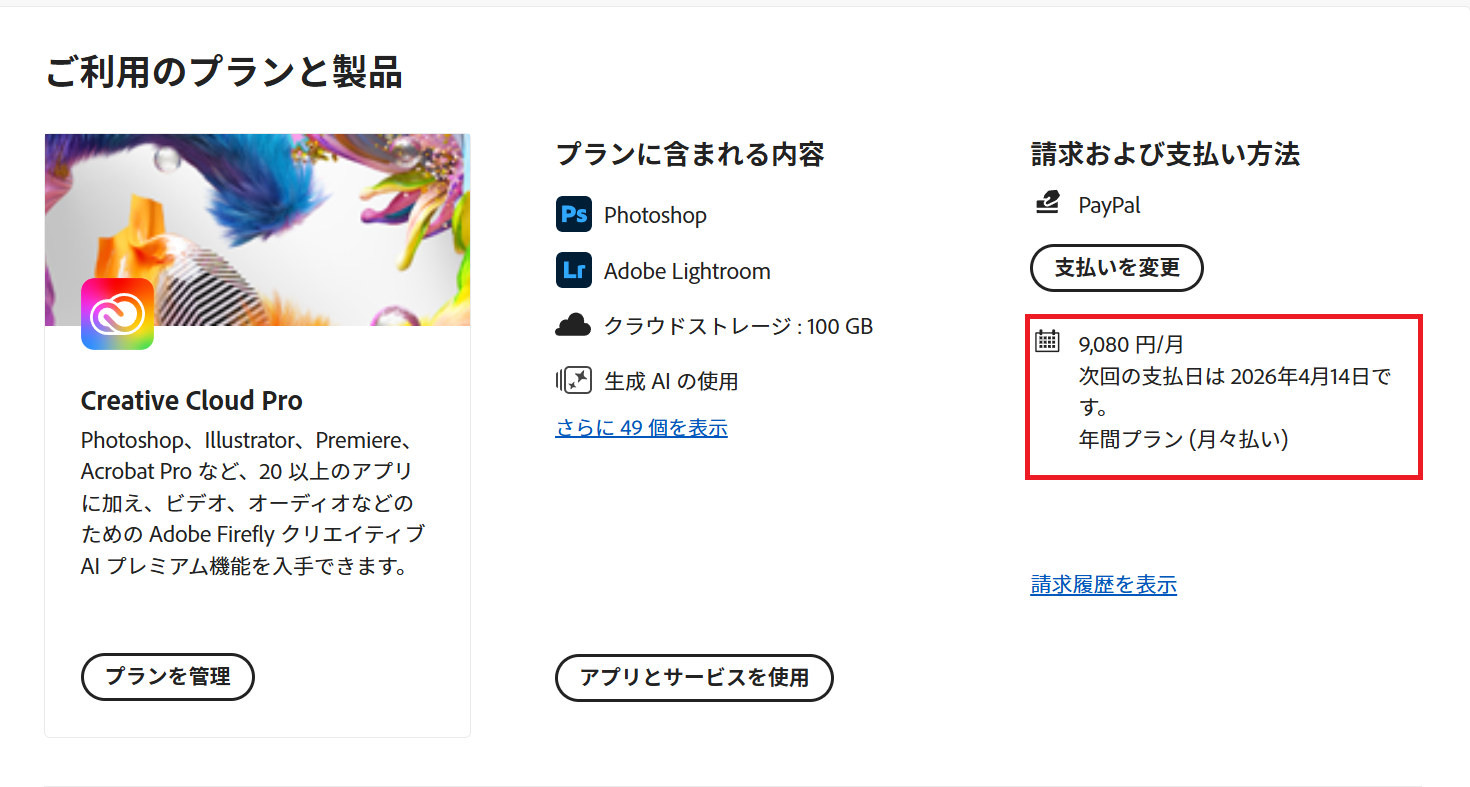1470x787 pixels.
Task: Open the 請求履歴を表示 link
Action: click(1103, 585)
